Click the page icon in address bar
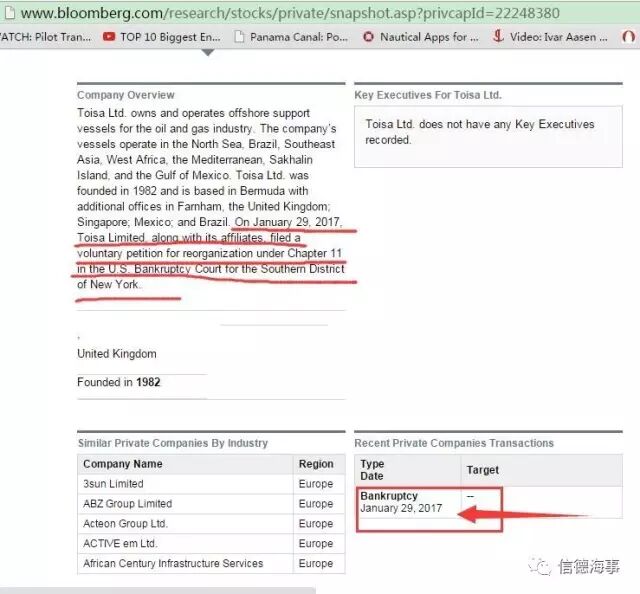Viewport: 640px width, 594px height. coord(9,13)
